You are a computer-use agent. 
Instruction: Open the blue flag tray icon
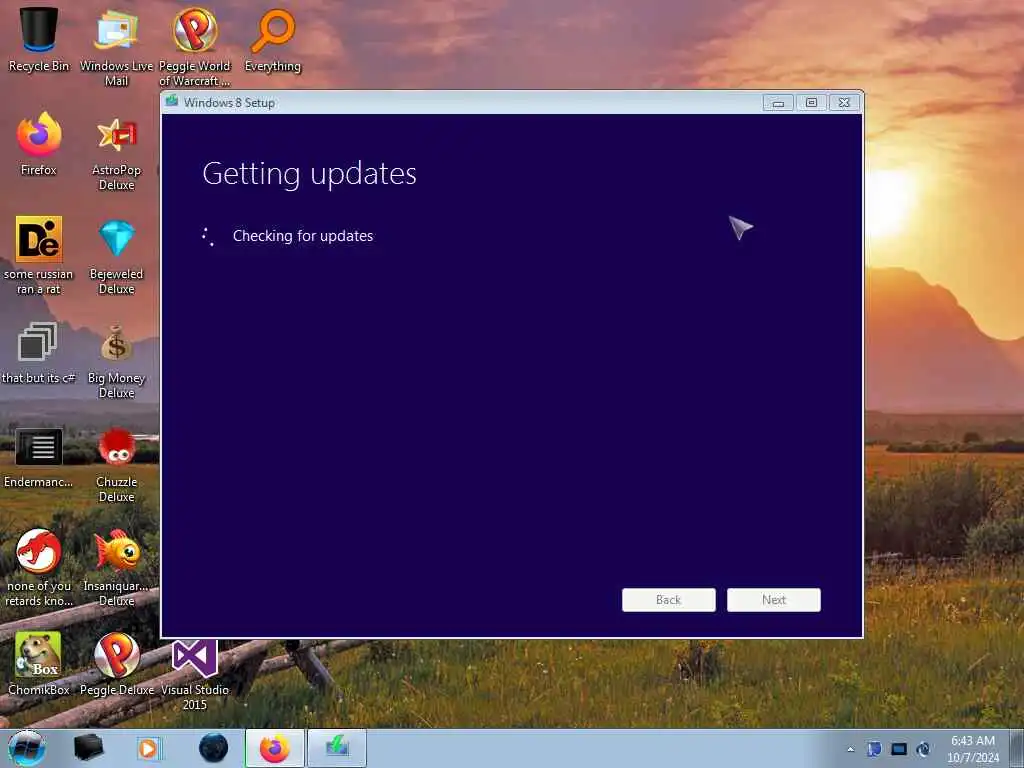[874, 749]
